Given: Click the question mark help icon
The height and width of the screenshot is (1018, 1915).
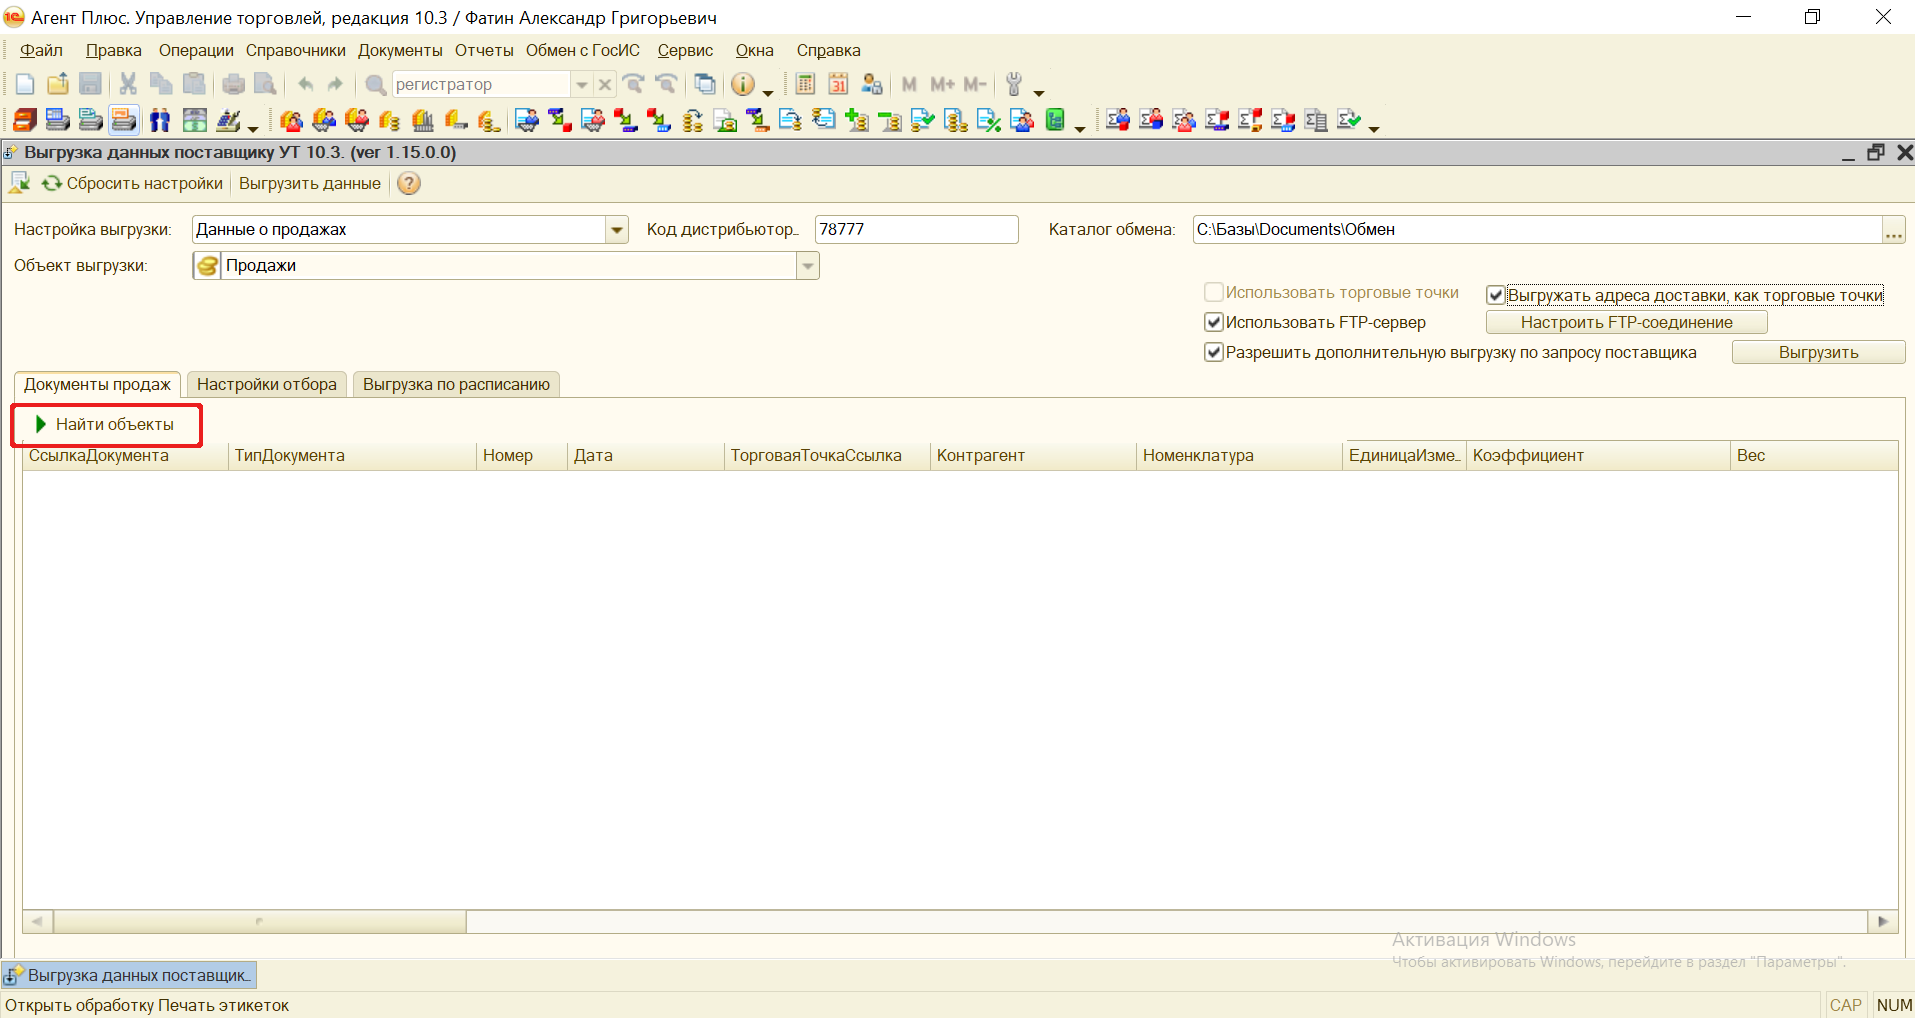Looking at the screenshot, I should click(409, 184).
